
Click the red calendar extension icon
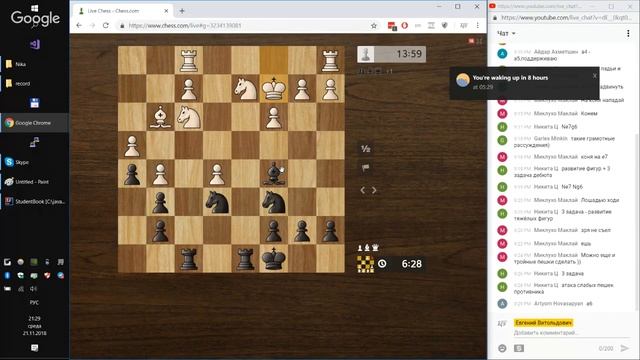(x=392, y=26)
